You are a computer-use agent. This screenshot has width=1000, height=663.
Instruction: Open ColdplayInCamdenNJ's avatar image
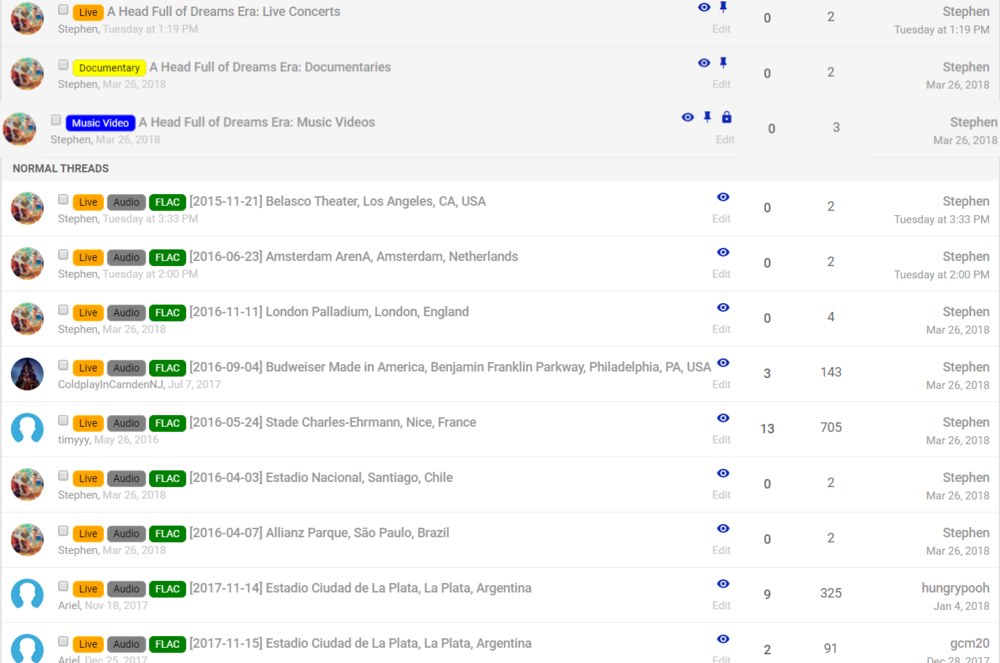27,374
